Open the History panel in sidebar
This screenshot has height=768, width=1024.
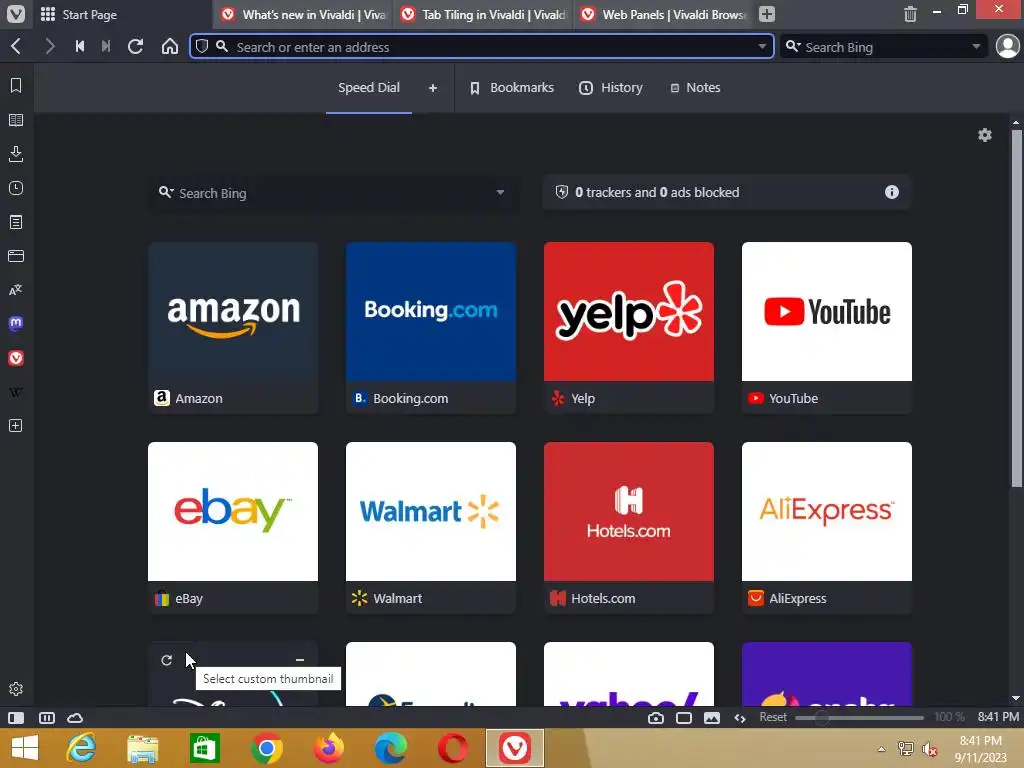click(16, 188)
